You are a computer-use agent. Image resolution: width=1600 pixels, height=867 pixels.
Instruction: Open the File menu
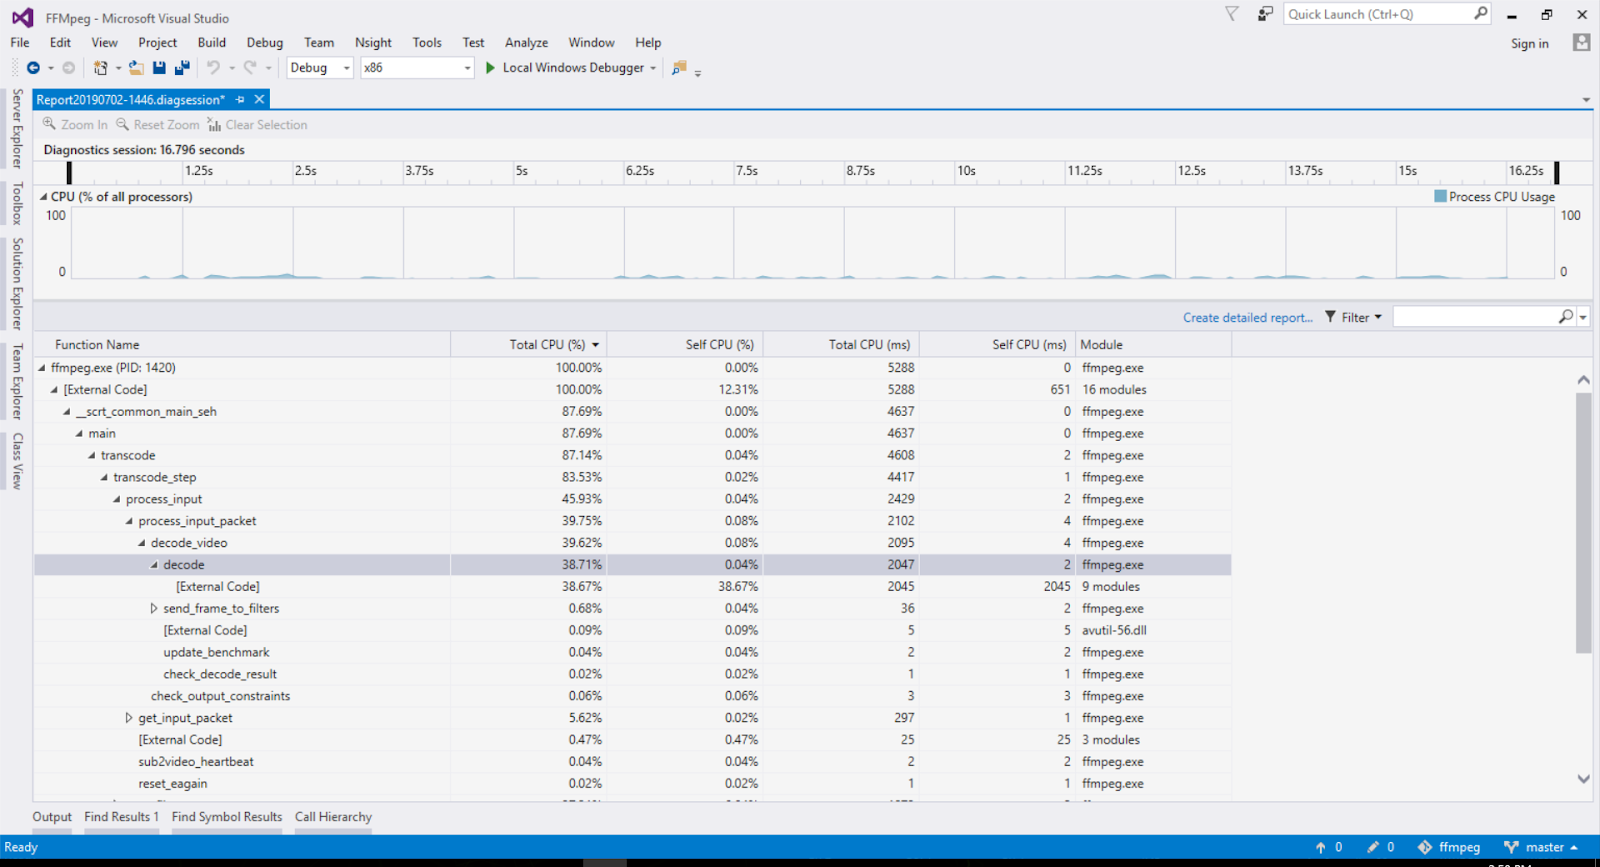[x=20, y=42]
